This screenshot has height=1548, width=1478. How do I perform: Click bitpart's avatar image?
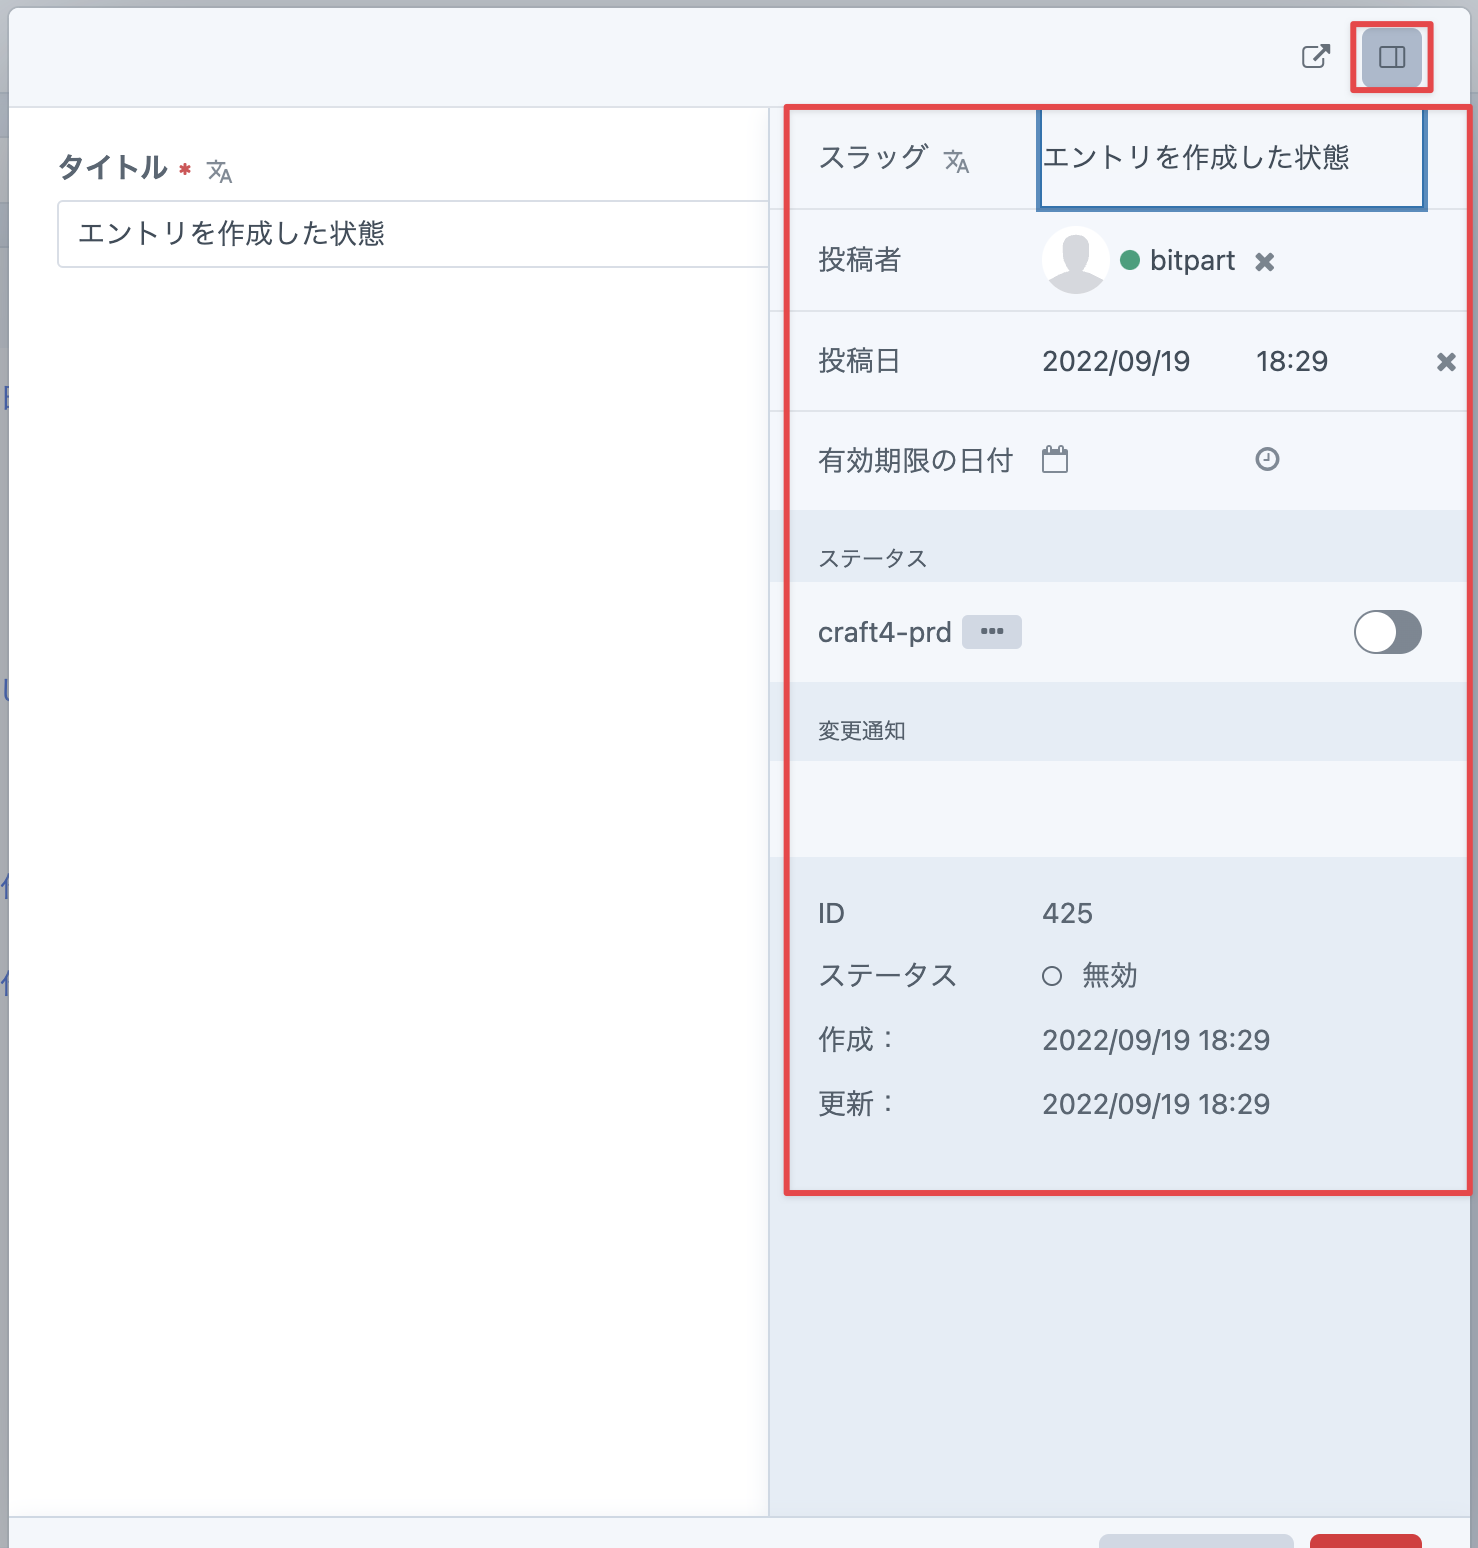point(1075,260)
